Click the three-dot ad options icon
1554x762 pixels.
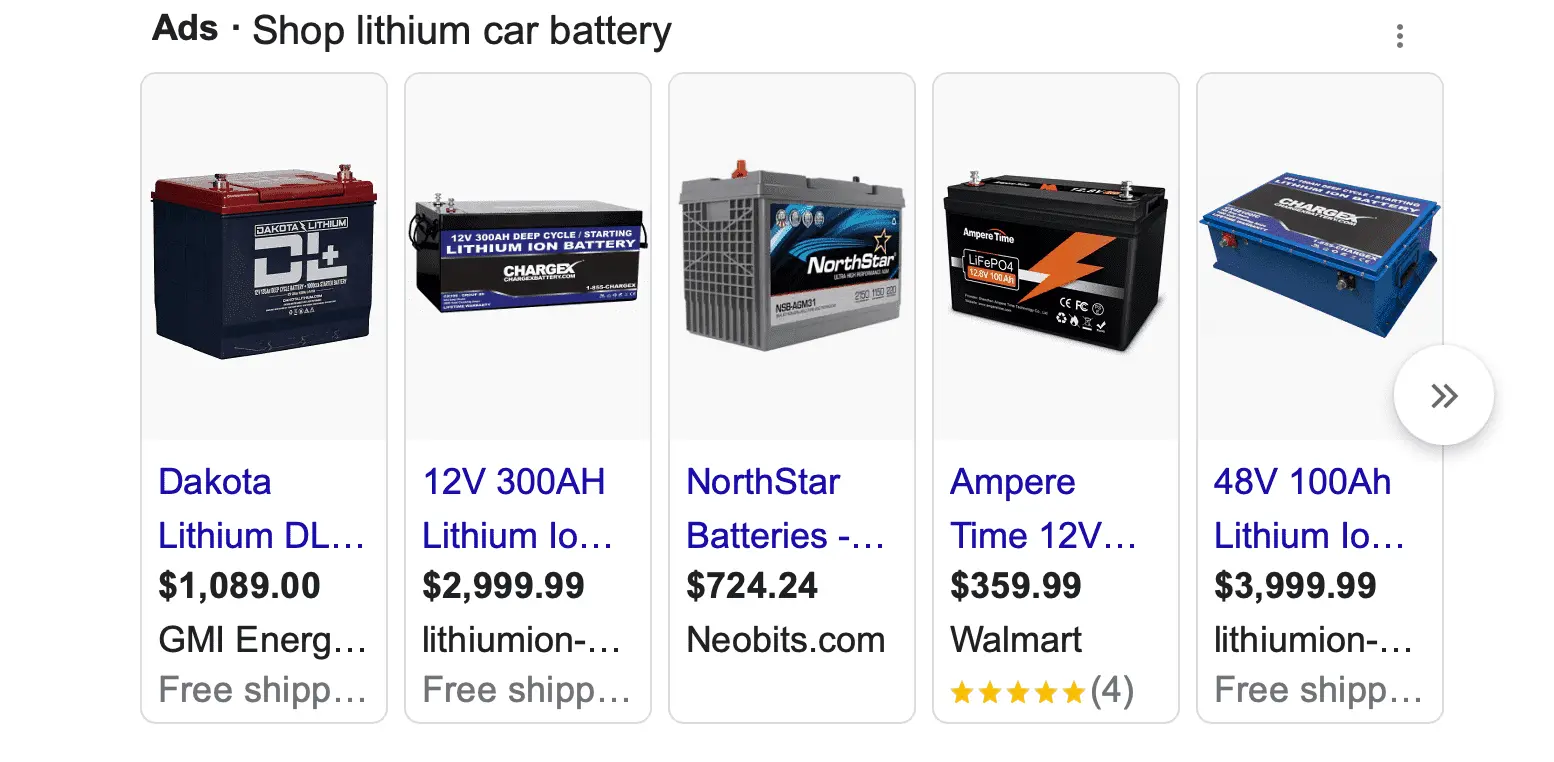(x=1399, y=37)
